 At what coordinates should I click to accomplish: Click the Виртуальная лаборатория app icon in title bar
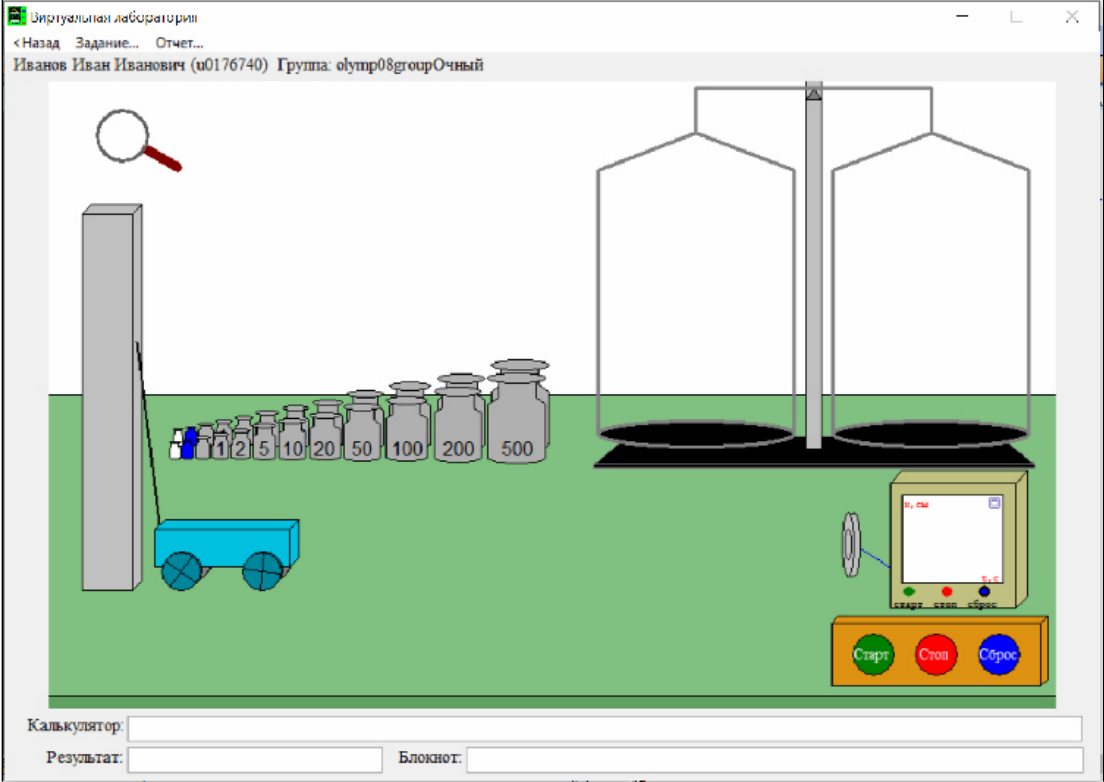pos(16,15)
